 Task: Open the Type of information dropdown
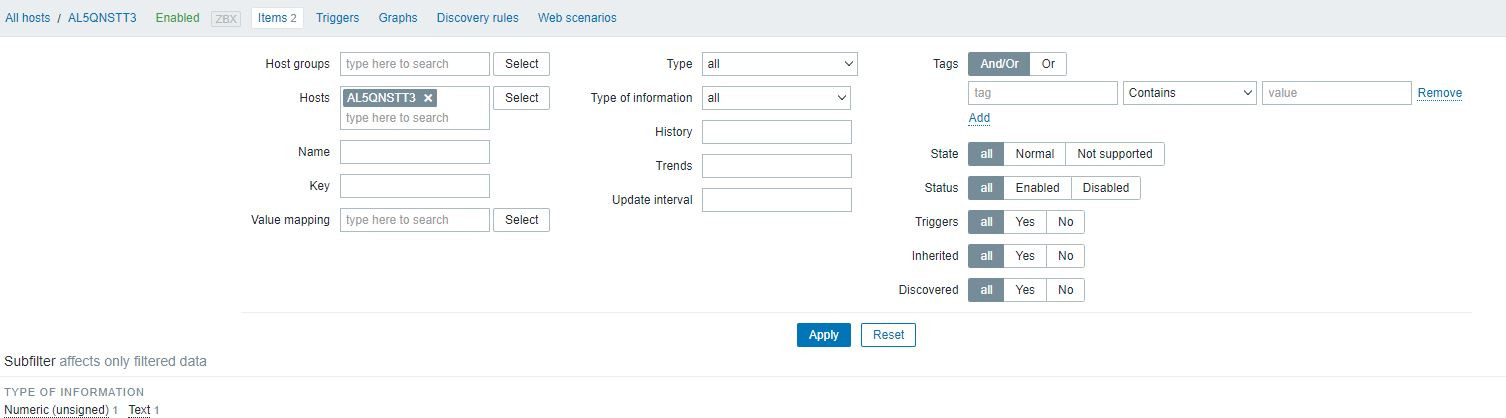tap(776, 98)
